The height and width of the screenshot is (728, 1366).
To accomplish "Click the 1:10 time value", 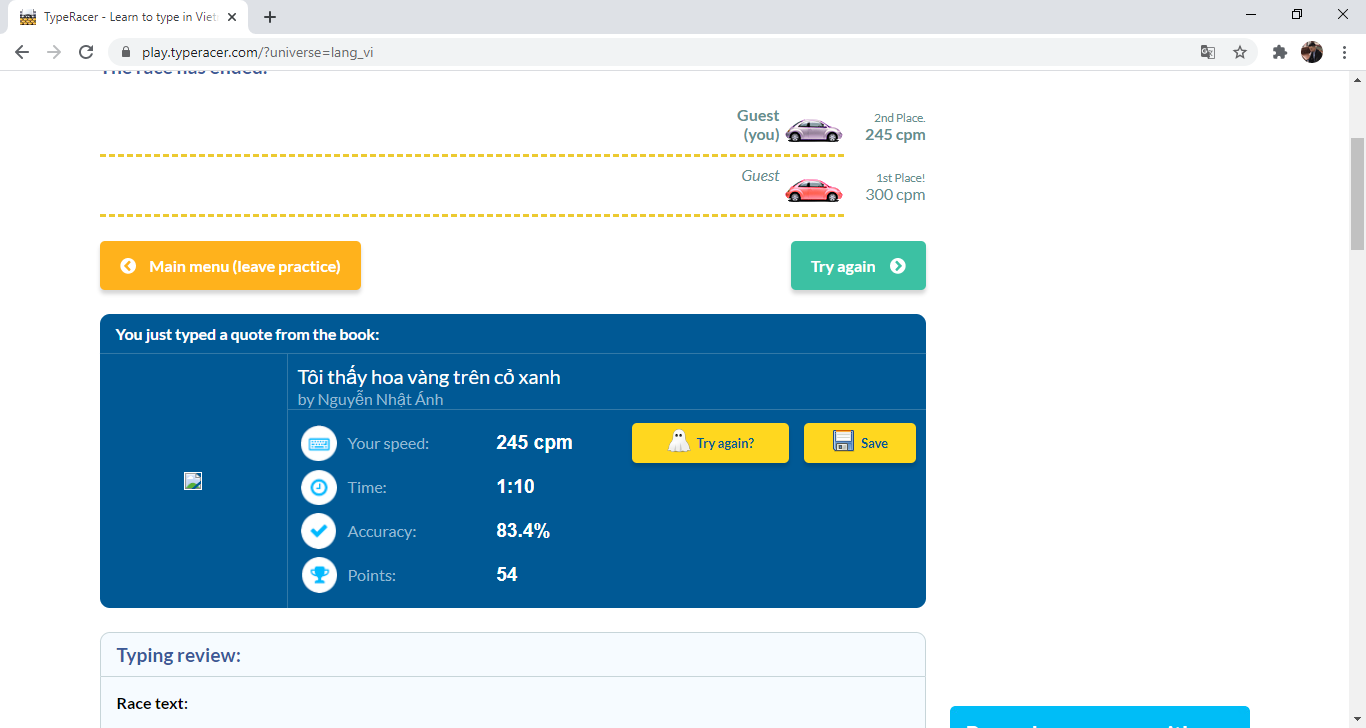I will click(515, 487).
